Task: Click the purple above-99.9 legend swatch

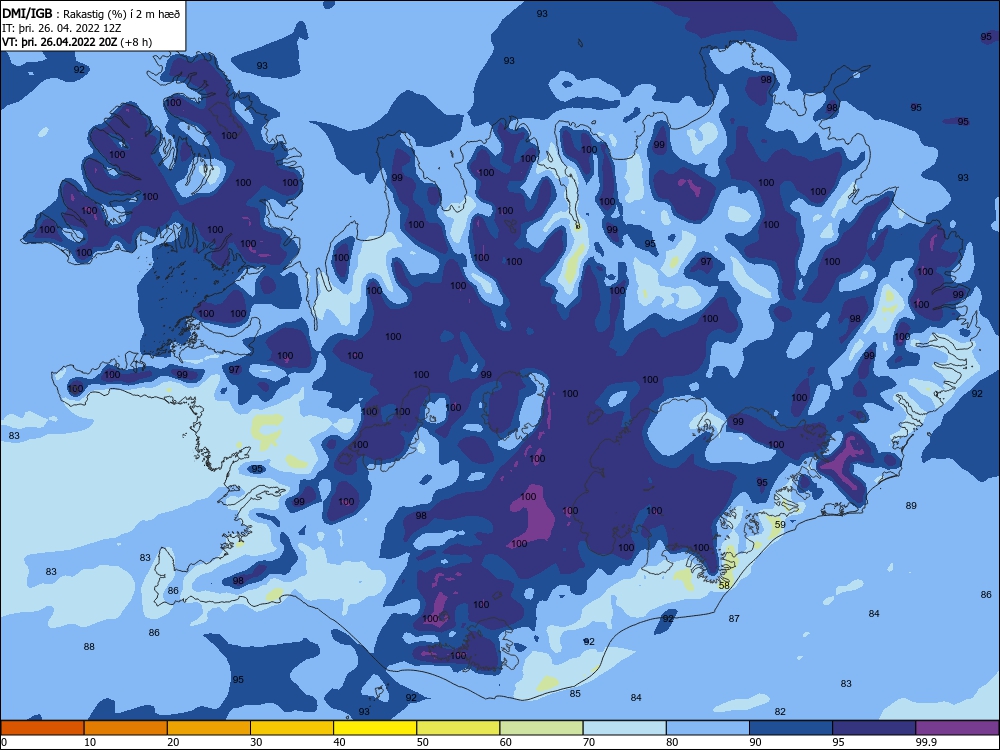Action: pyautogui.click(x=957, y=728)
